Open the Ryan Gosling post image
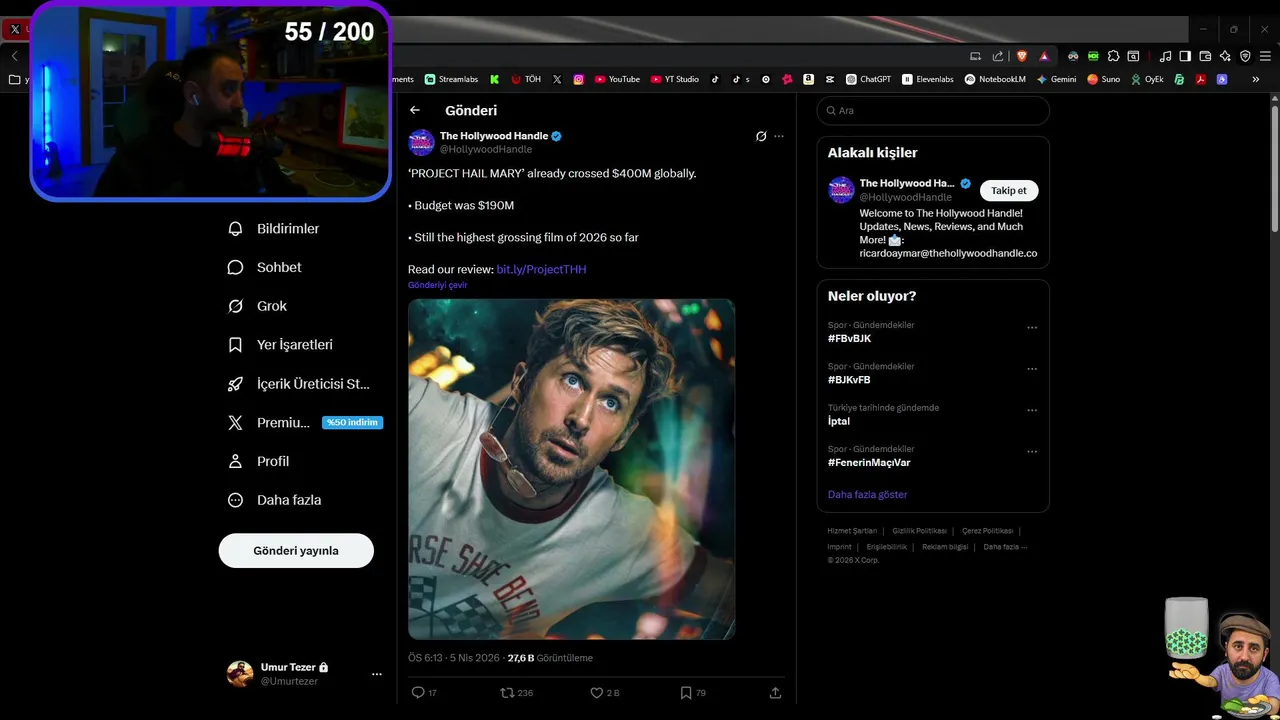Viewport: 1280px width, 720px height. point(571,469)
